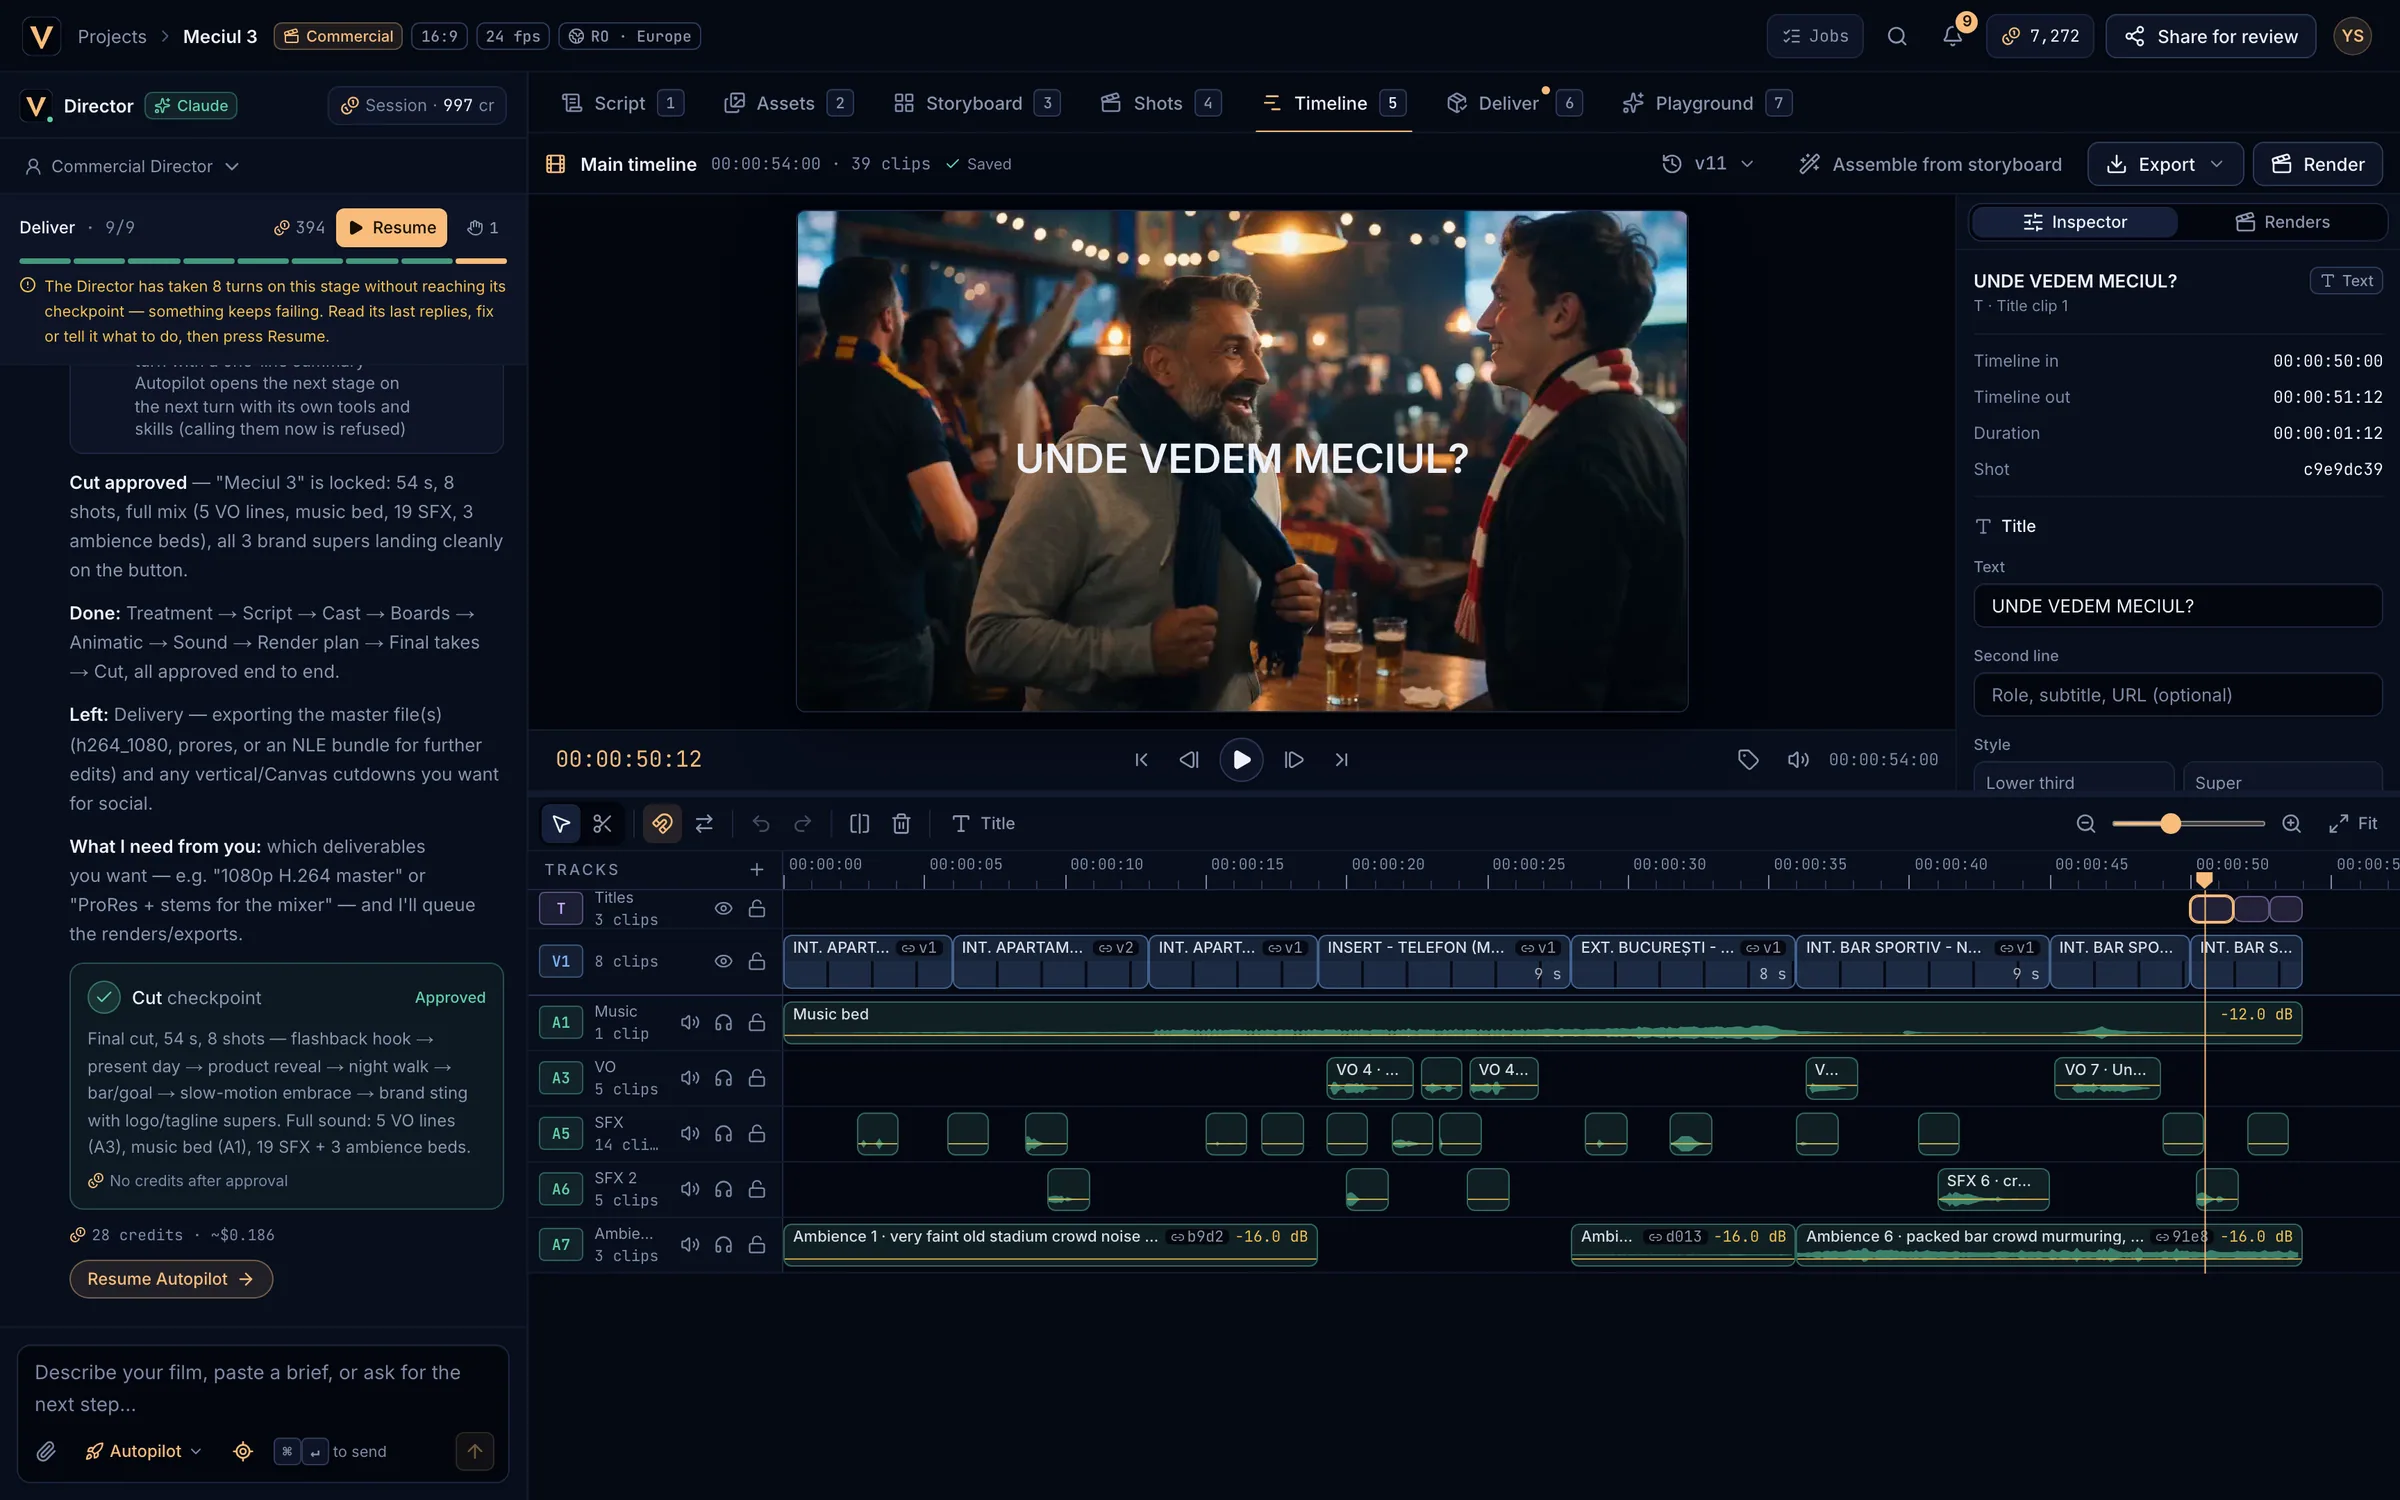Go to the Deliver tab
2400x1500 pixels.
point(1514,103)
